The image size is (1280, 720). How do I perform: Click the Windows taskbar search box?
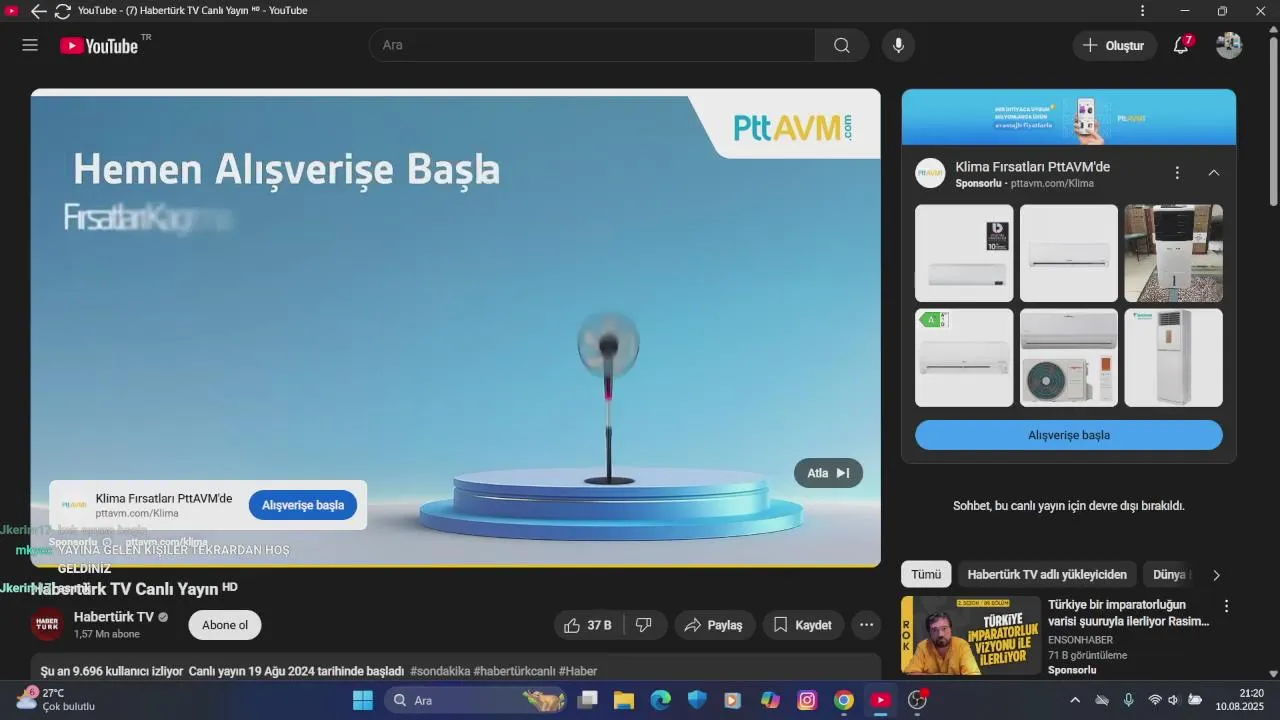point(475,700)
